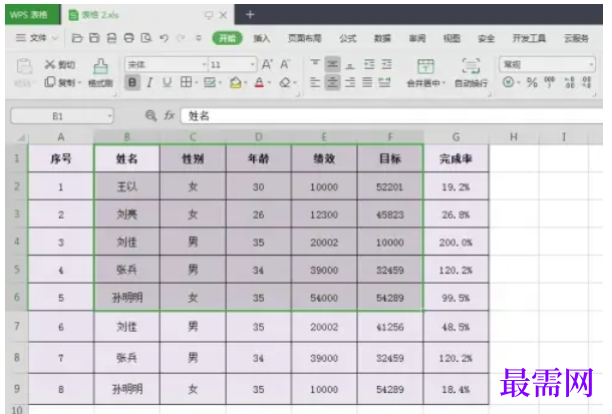Select column G header
Screen dimensions: 612x414
(455, 137)
